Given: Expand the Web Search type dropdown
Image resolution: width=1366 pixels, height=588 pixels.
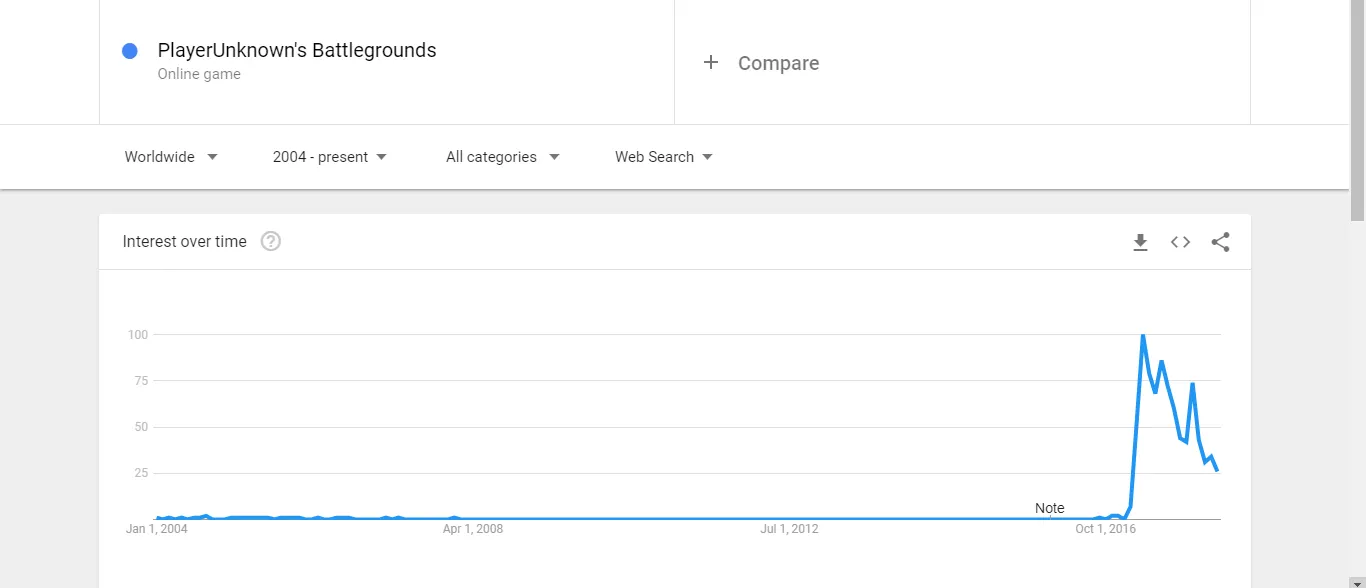Looking at the screenshot, I should click(664, 157).
